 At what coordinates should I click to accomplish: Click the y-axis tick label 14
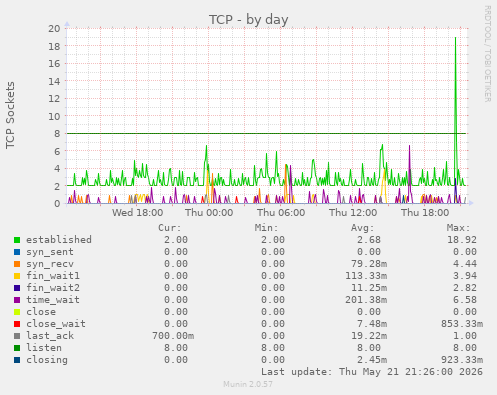pos(54,81)
